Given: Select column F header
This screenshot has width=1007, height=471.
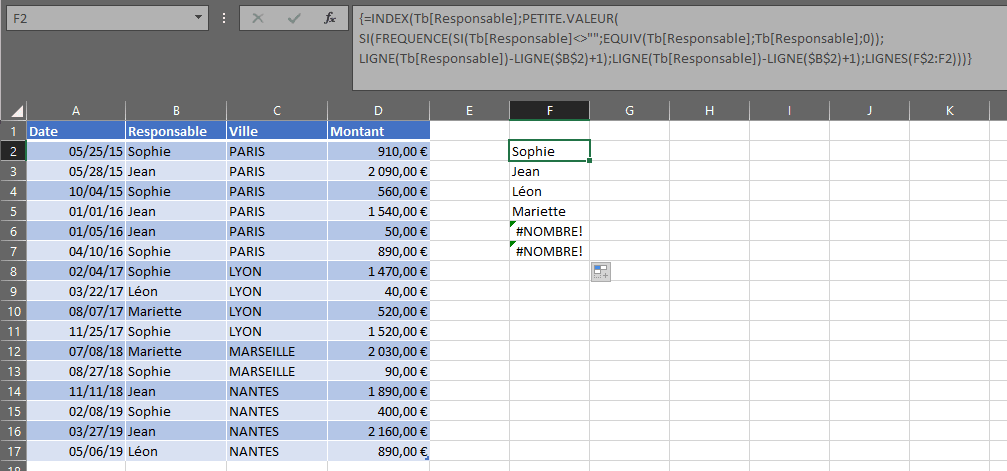Looking at the screenshot, I should (549, 110).
